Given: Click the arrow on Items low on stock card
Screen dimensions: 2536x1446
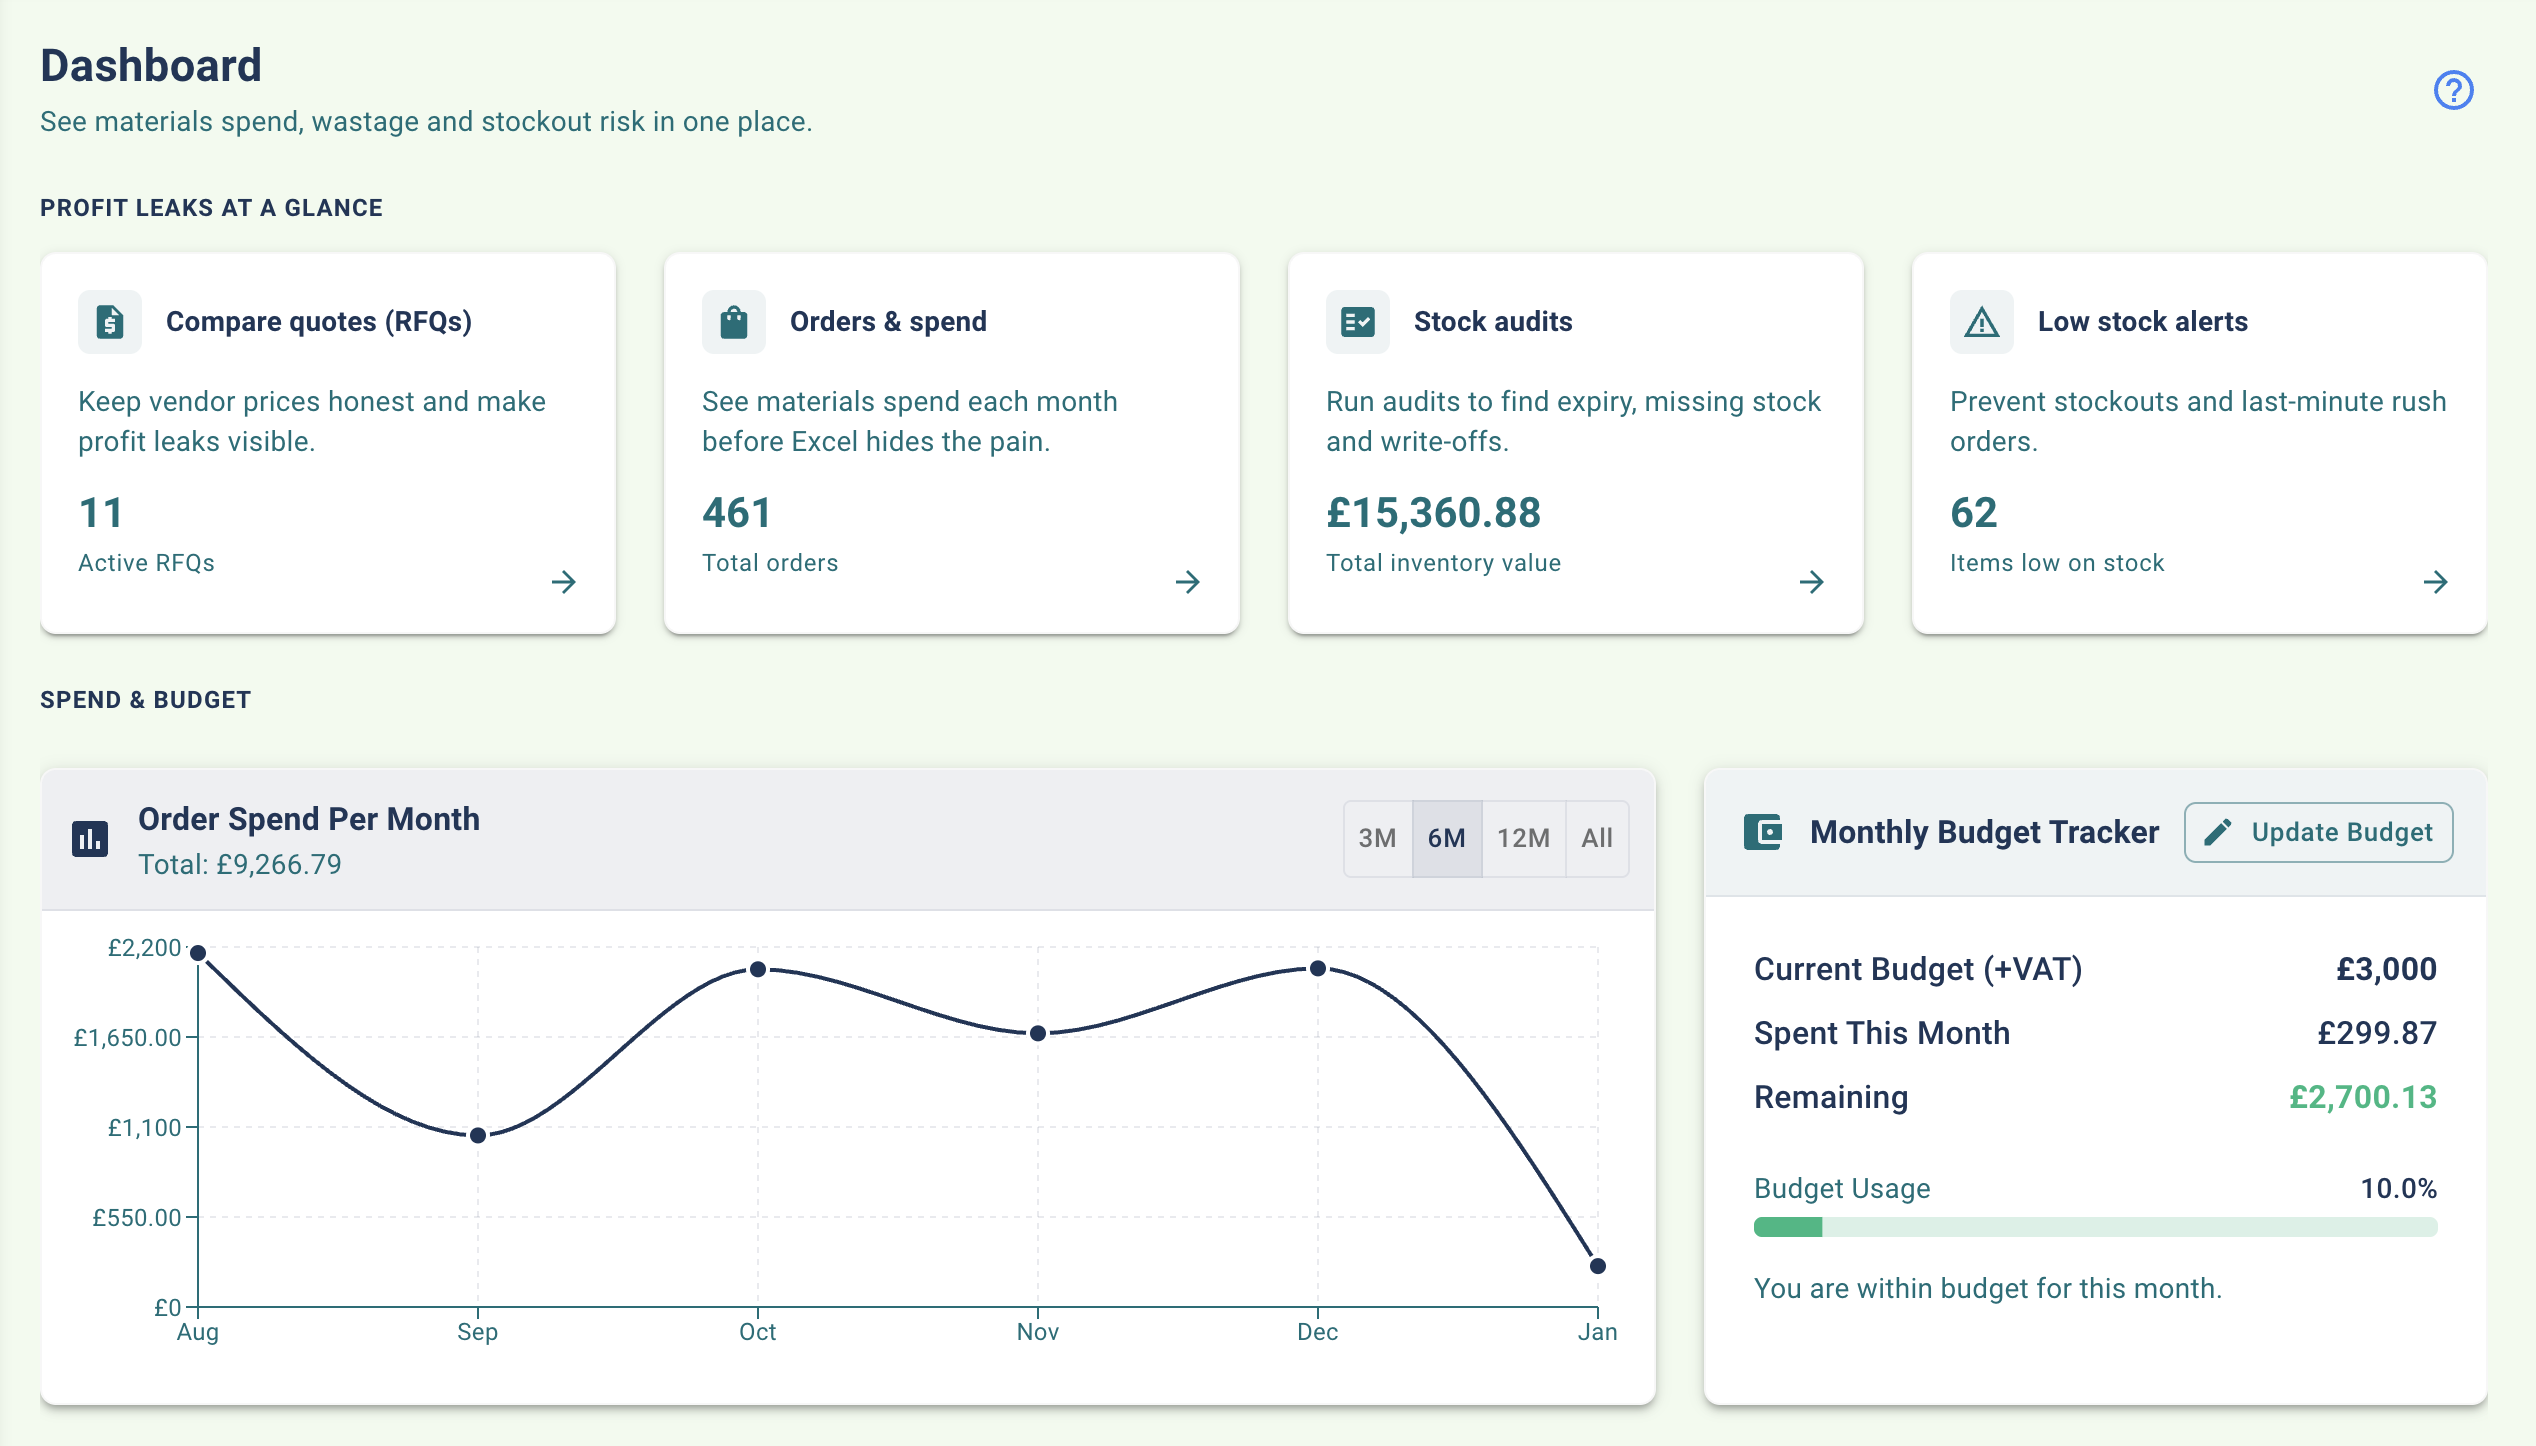Looking at the screenshot, I should (2435, 581).
